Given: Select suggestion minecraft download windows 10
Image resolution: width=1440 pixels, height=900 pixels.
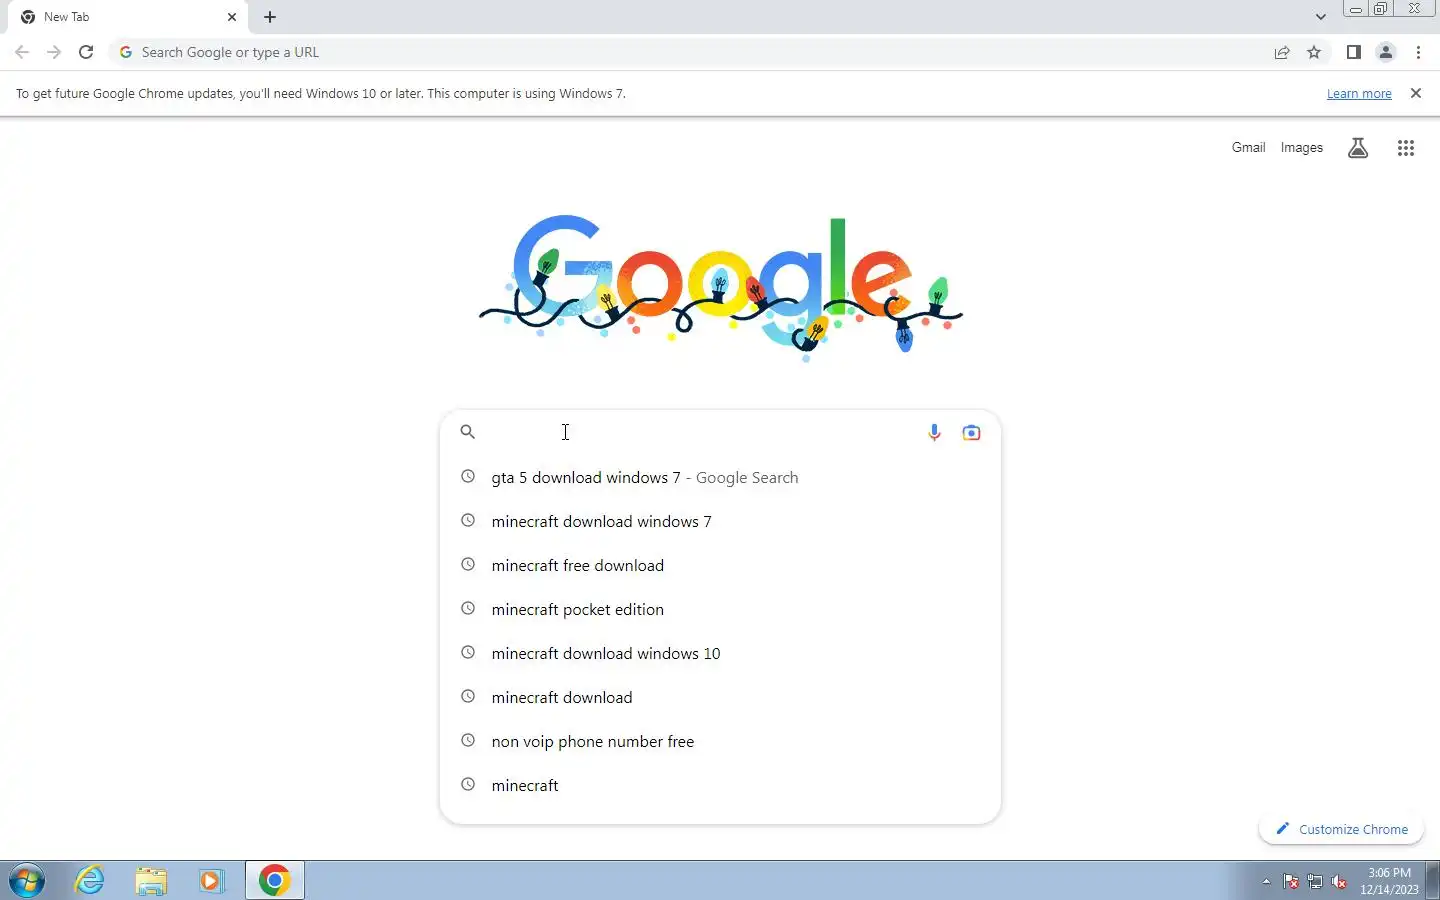Looking at the screenshot, I should (x=720, y=653).
